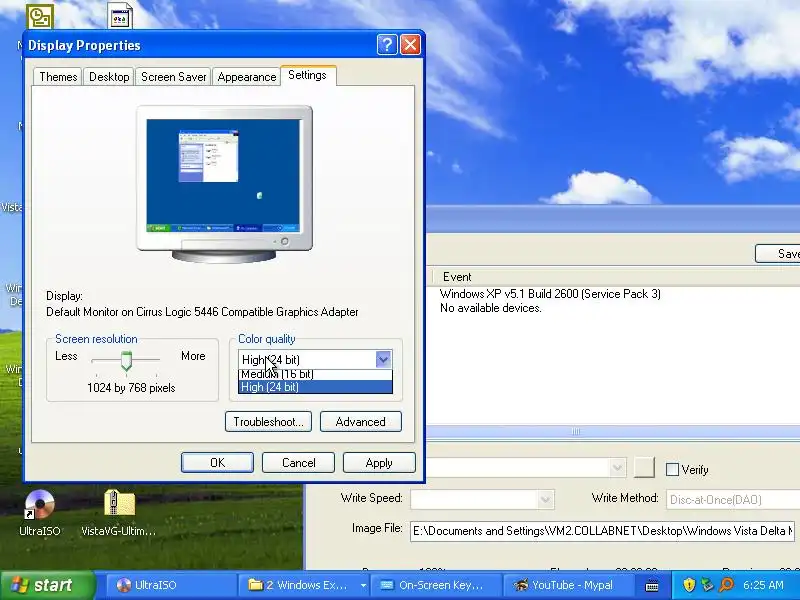Click the Start button on the taskbar
800x600 pixels.
point(47,585)
